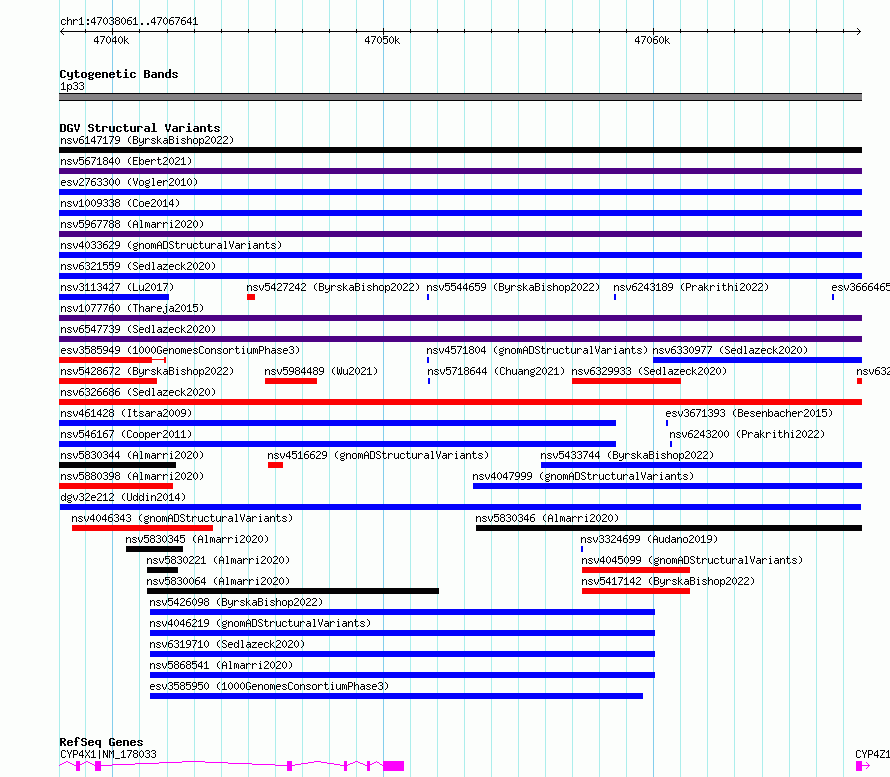The image size is (890, 777).
Task: Select the nsv4046343 red variant bar
Action: tap(142, 528)
